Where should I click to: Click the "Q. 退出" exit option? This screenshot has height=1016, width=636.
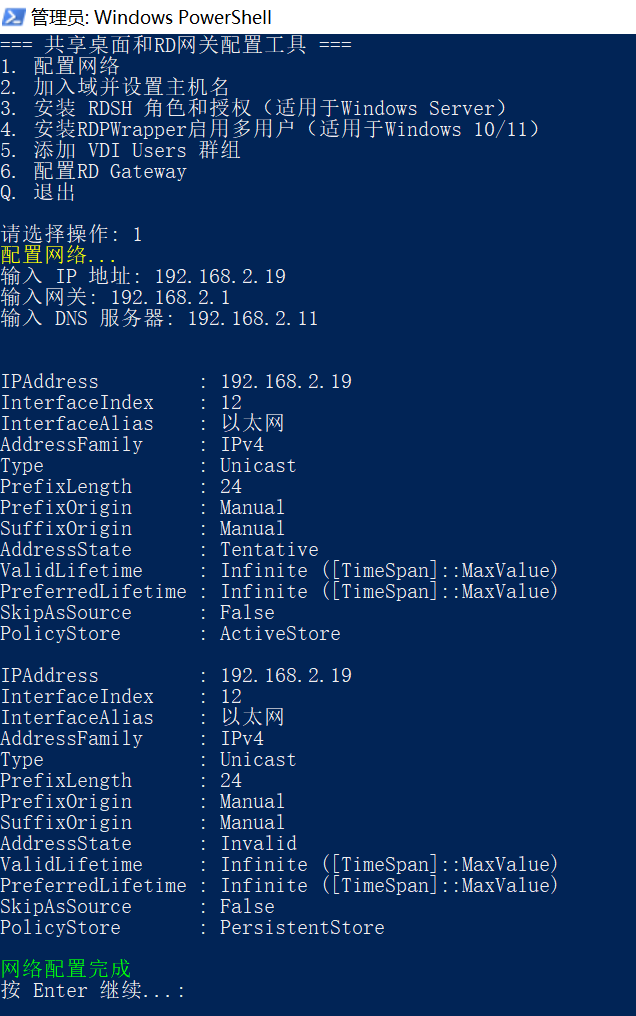tap(38, 192)
